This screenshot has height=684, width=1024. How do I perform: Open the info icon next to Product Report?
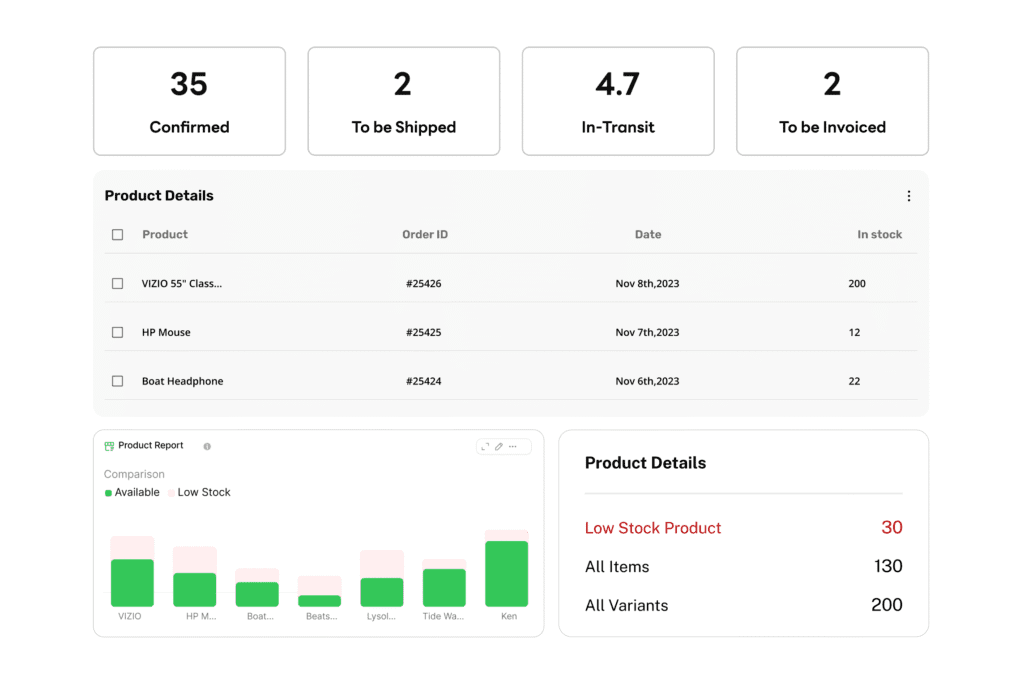coord(208,445)
